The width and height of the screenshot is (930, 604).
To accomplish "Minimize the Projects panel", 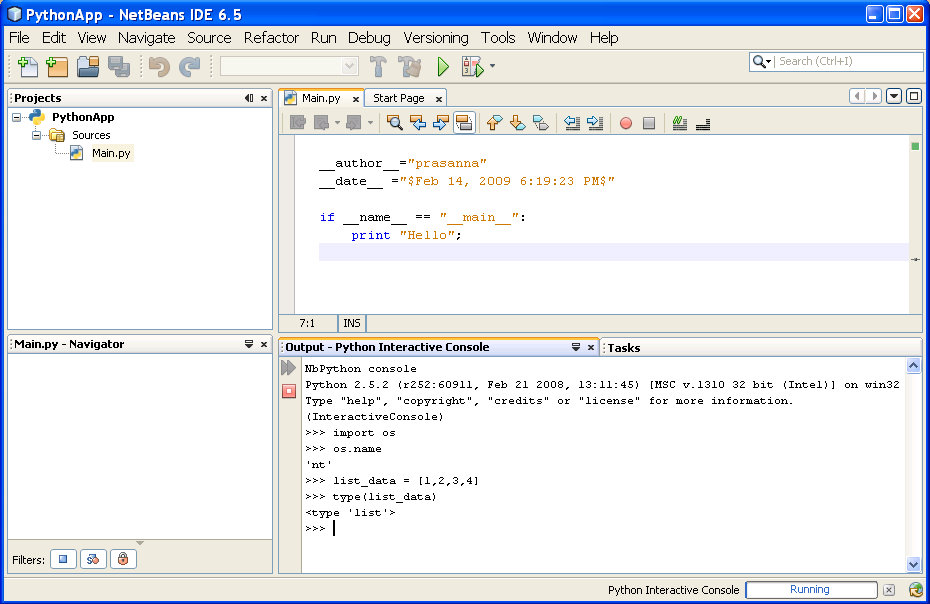I will click(x=249, y=98).
